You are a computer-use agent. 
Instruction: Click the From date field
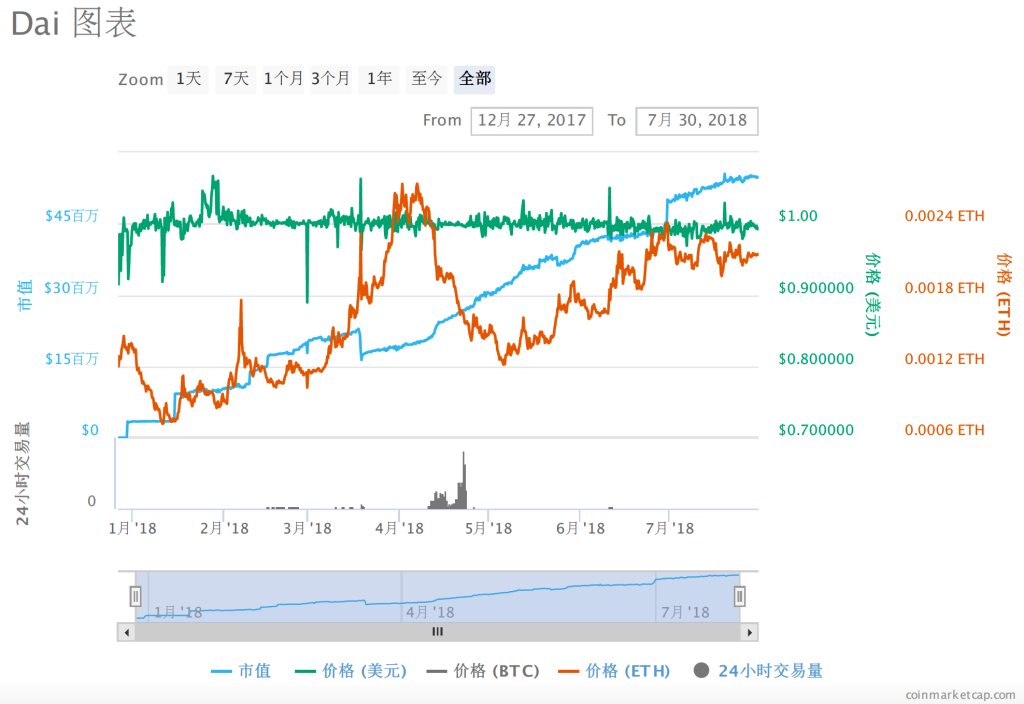click(x=532, y=121)
